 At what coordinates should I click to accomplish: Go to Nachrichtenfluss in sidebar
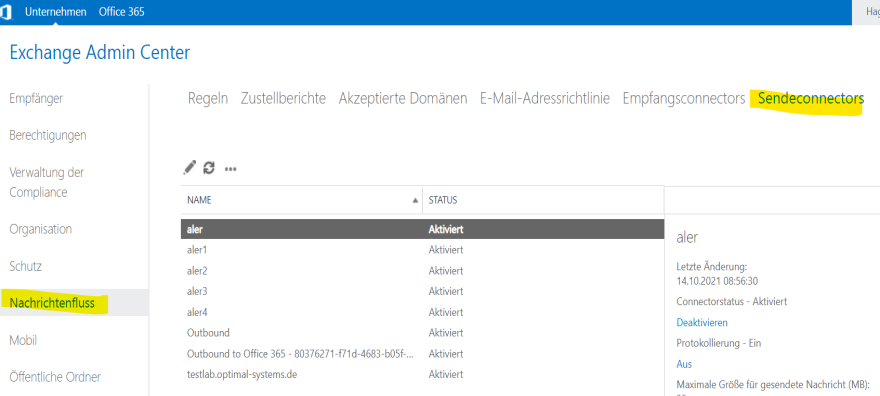pyautogui.click(x=52, y=303)
